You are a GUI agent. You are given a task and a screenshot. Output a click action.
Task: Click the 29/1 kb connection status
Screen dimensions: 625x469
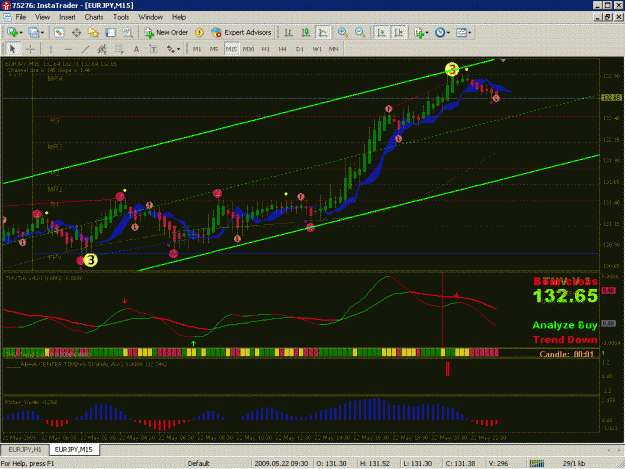(x=574, y=463)
